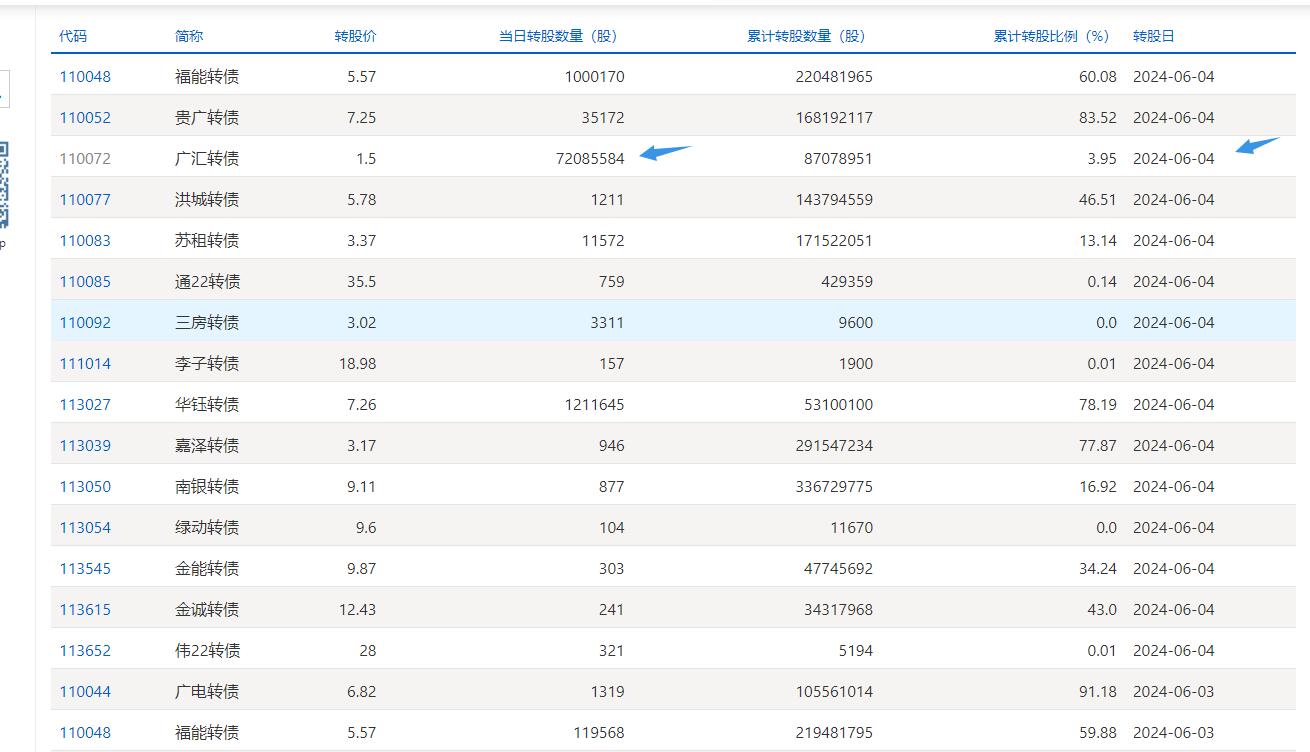
Task: Click daily conversion value 72085584
Action: tap(589, 159)
